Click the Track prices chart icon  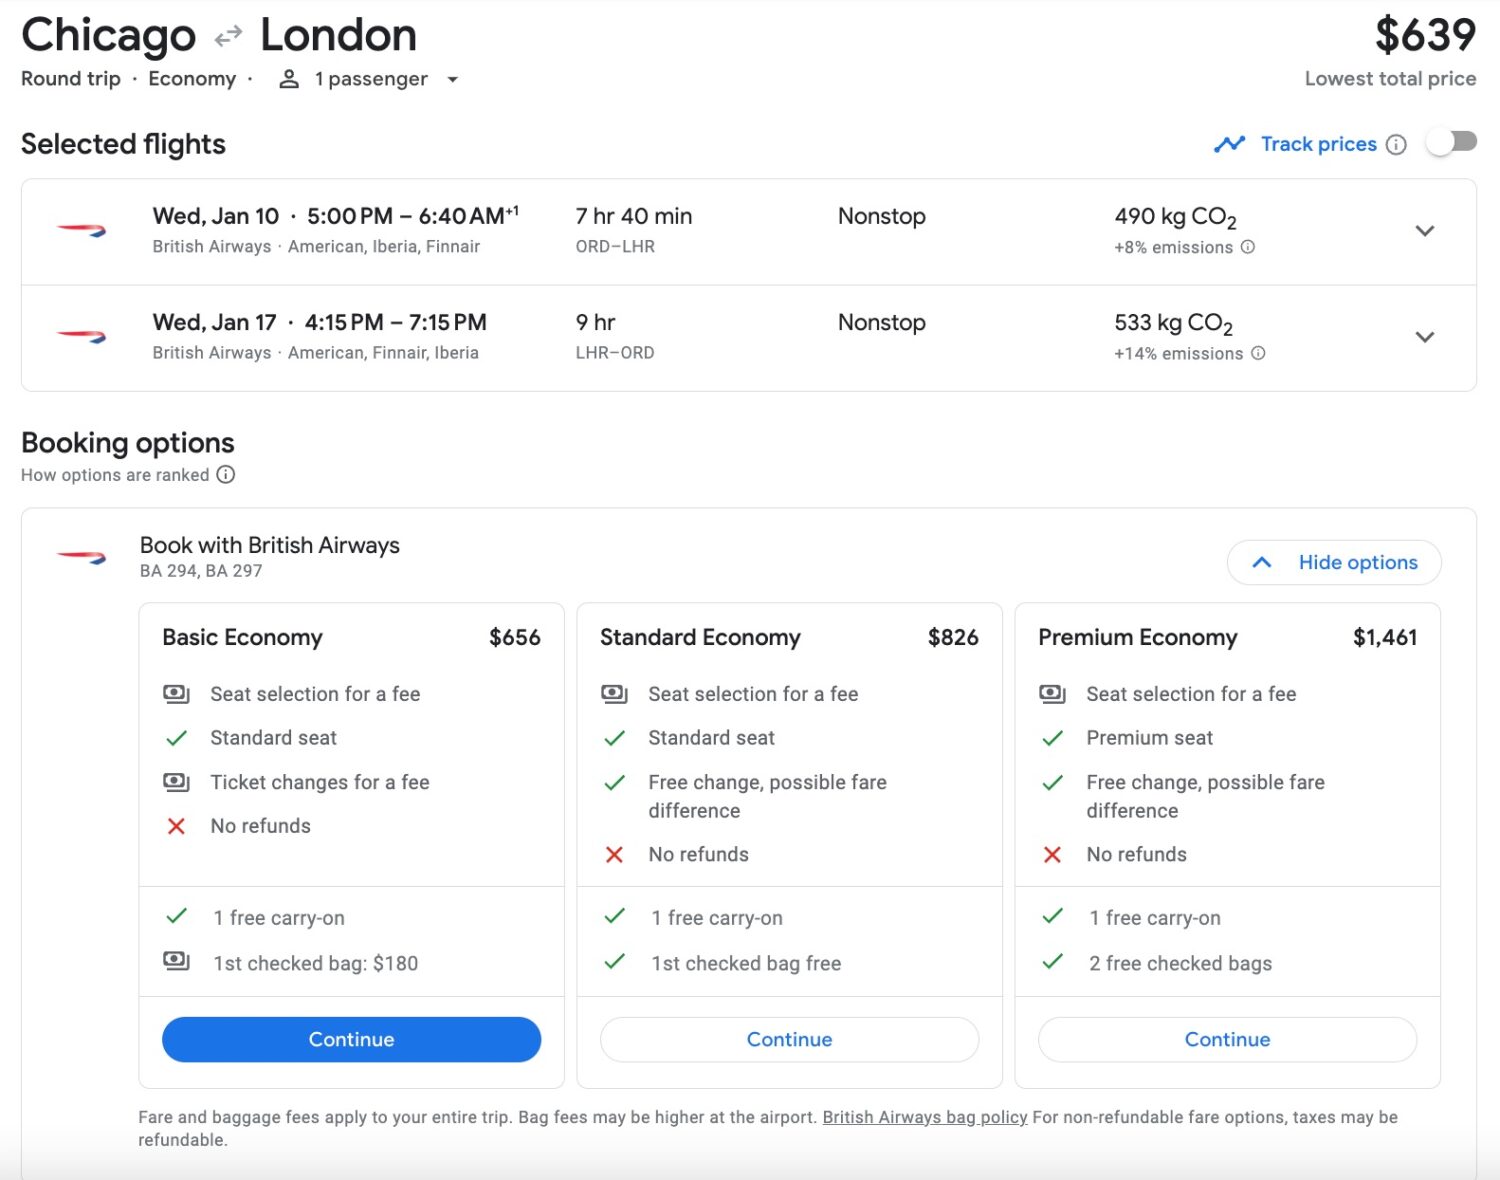point(1229,143)
